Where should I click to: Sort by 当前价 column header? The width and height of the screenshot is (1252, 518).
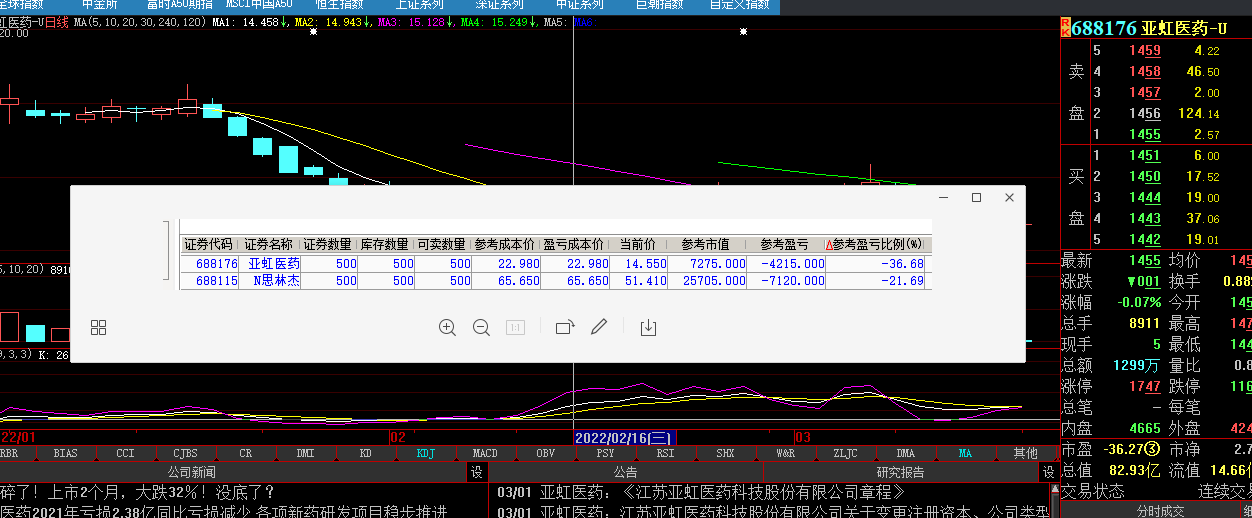(x=637, y=244)
